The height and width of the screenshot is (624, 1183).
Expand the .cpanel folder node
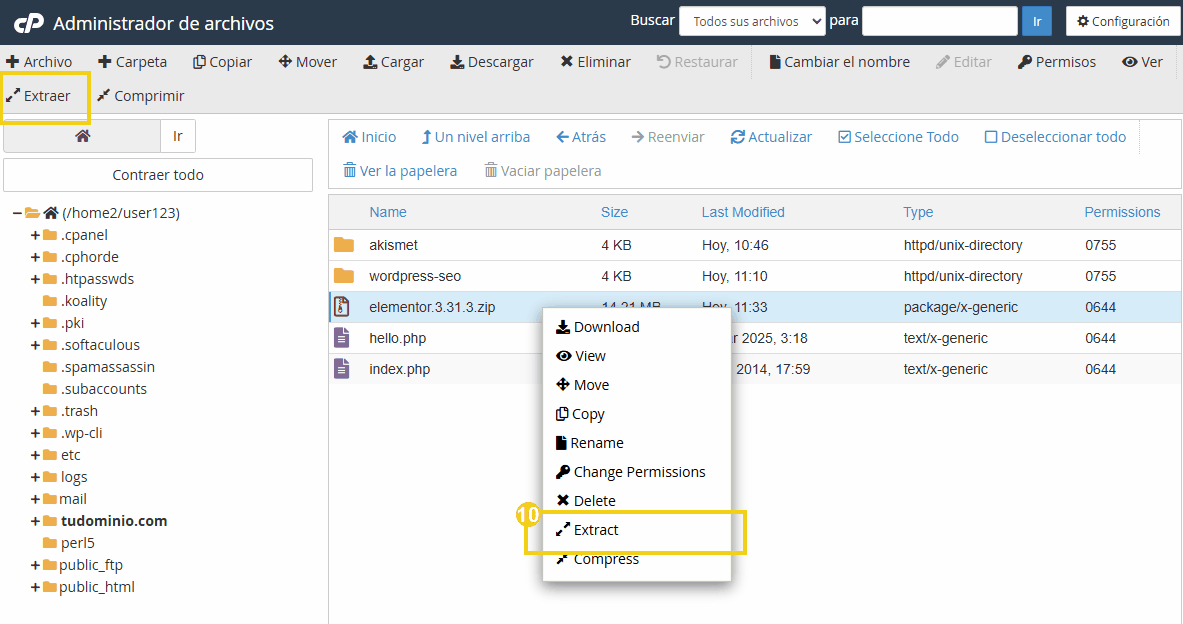tap(35, 235)
